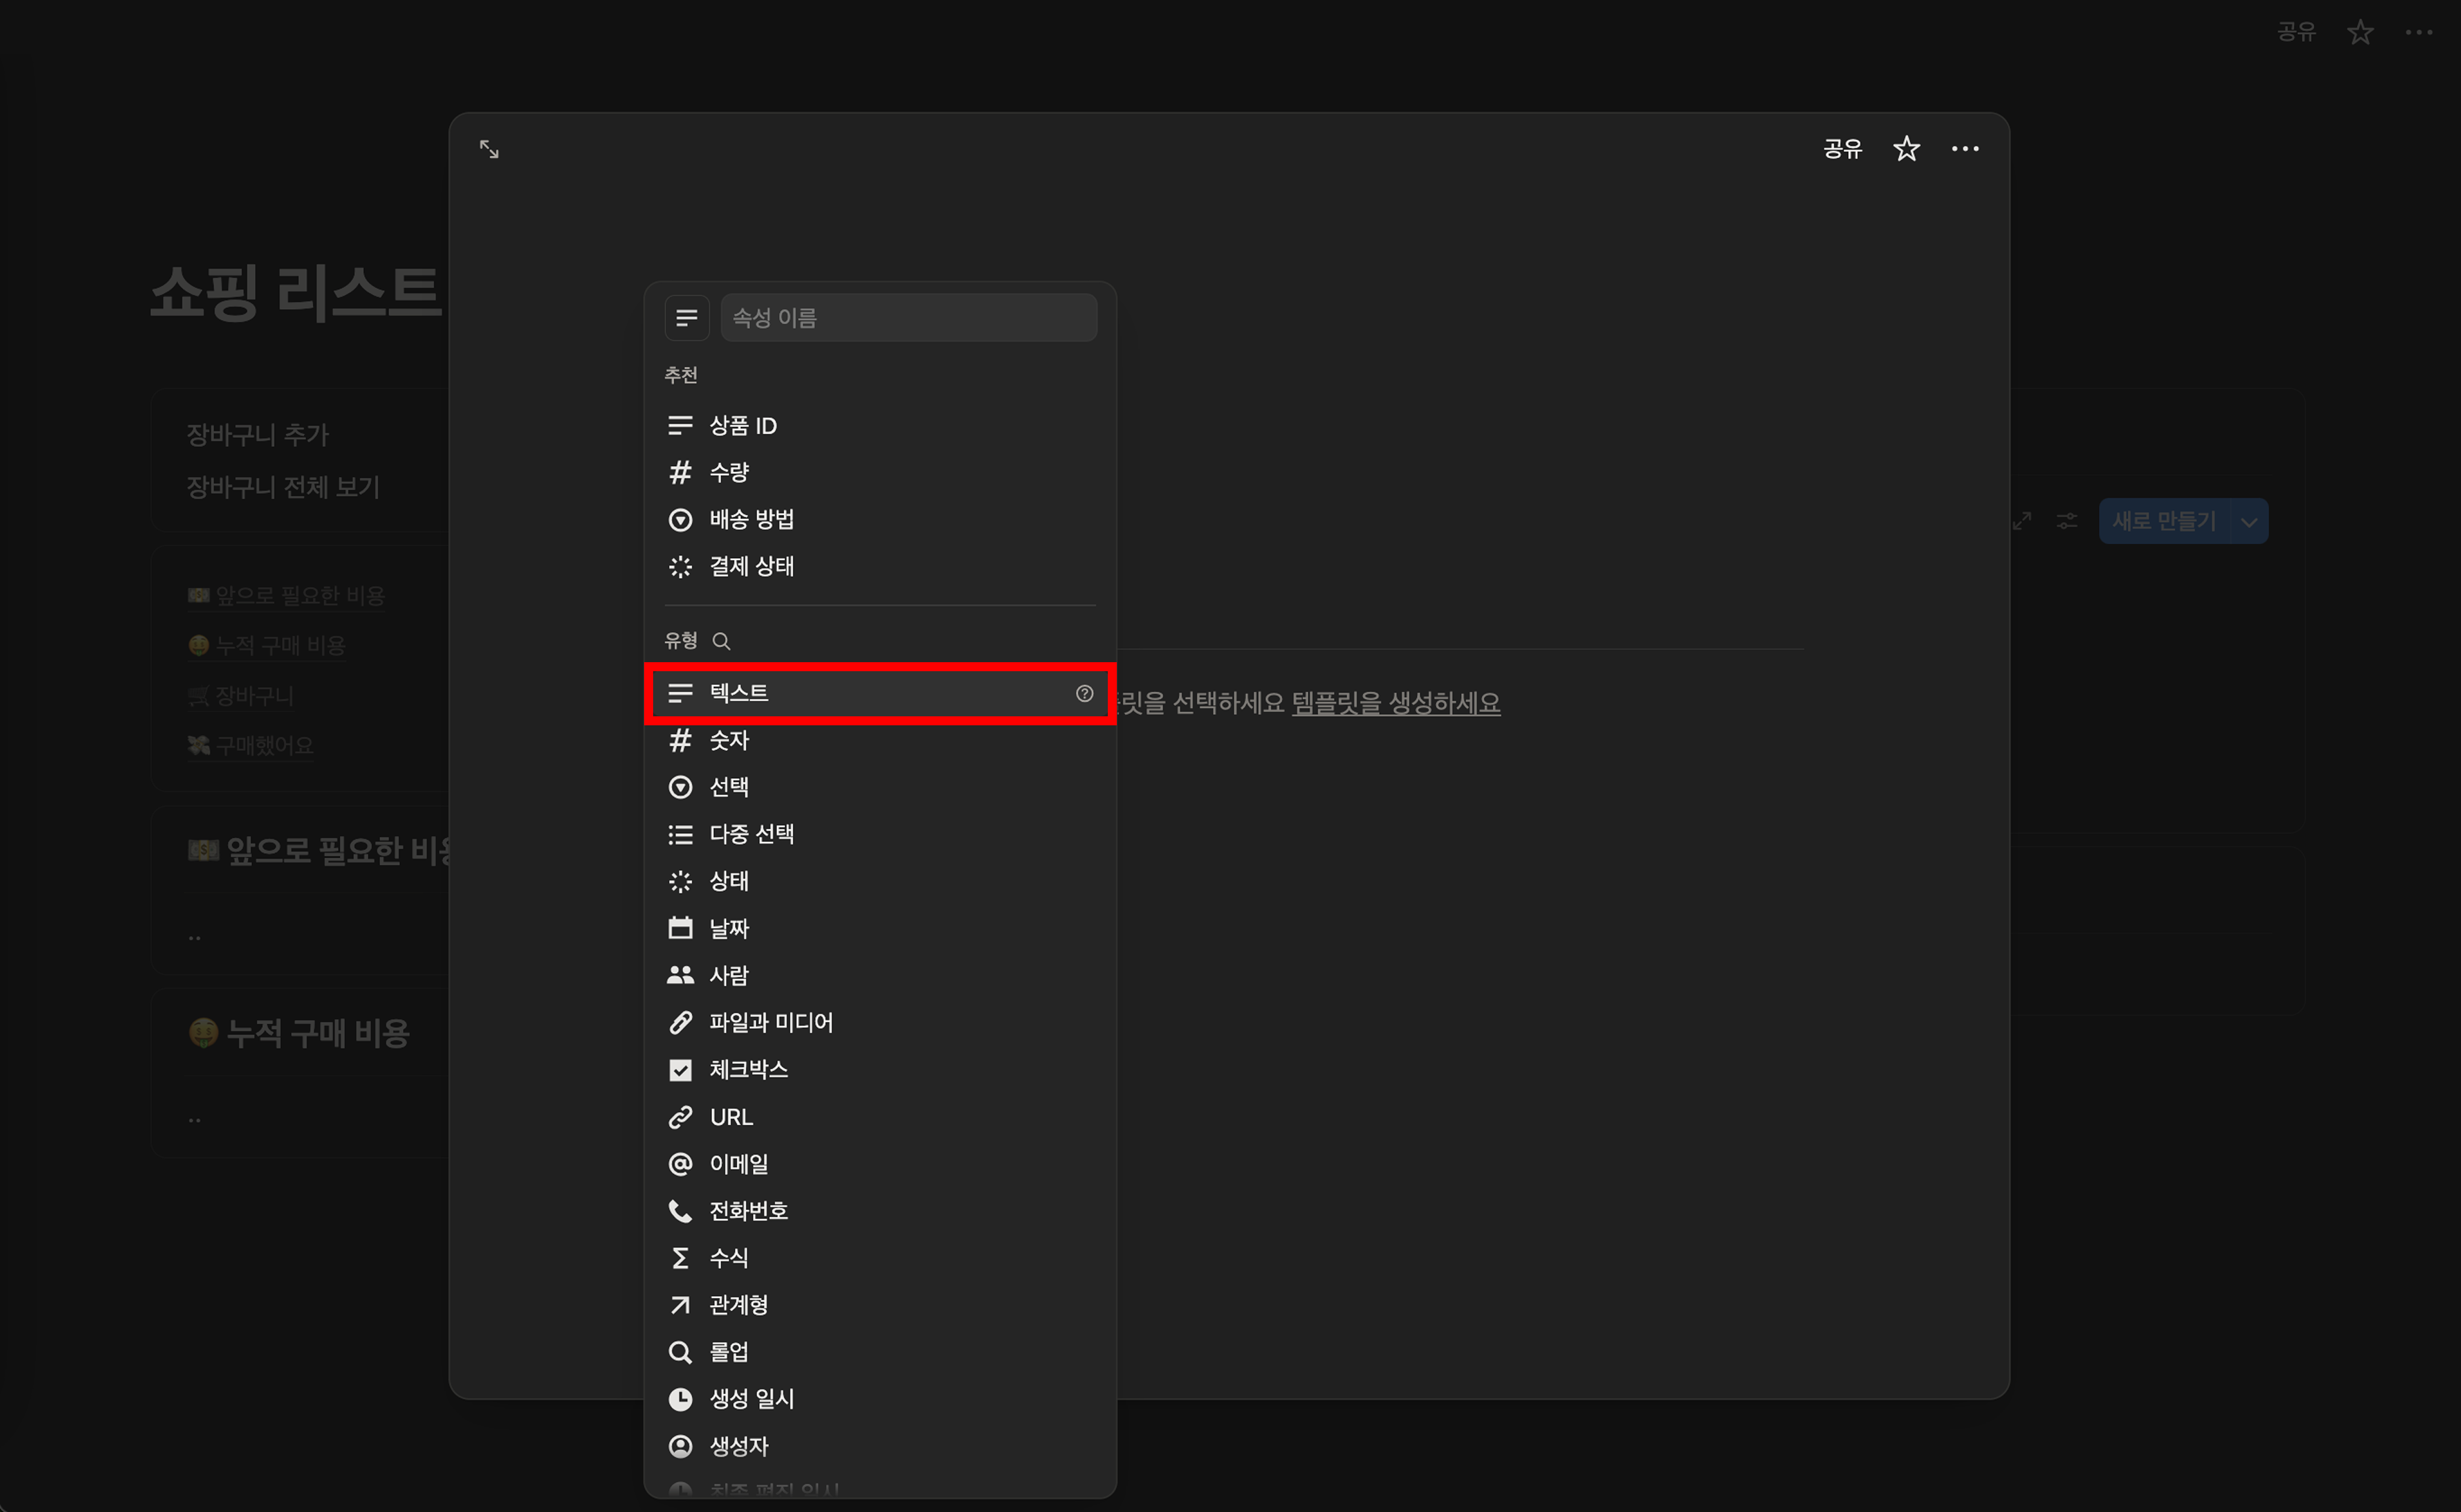
Task: Select the 수식 formula property type
Action: tap(729, 1258)
